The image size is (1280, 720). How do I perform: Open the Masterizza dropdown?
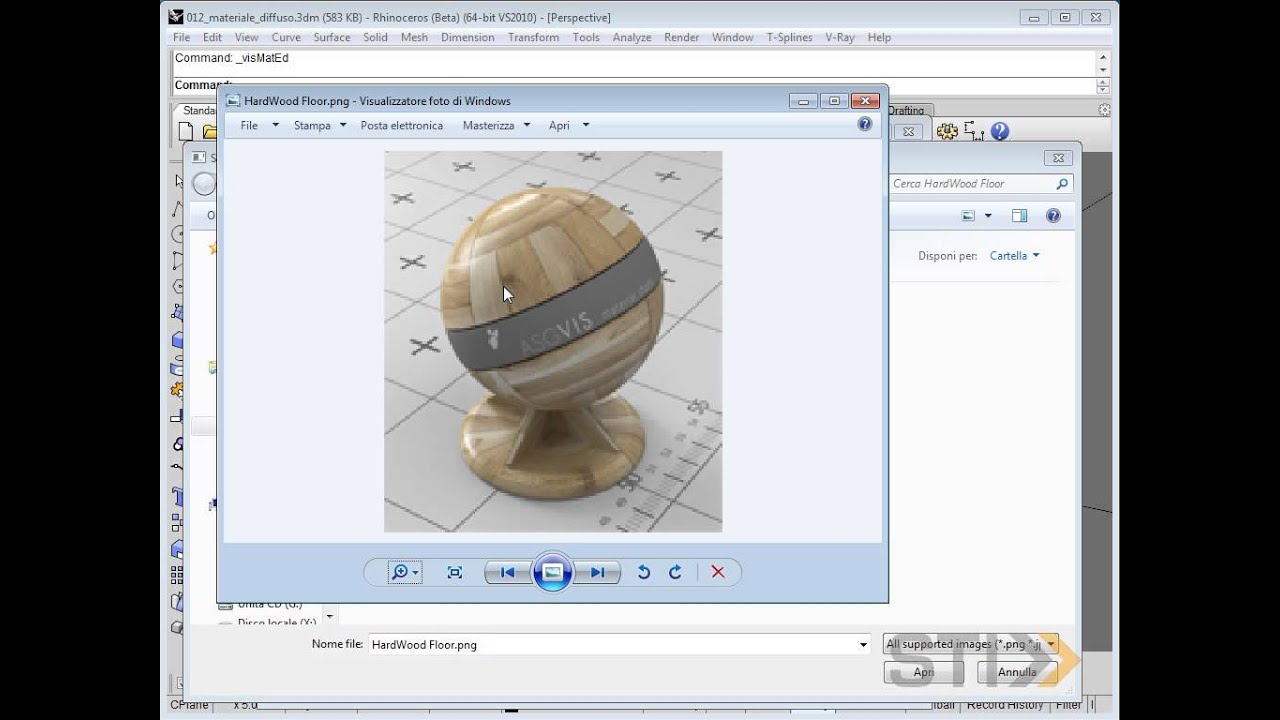pos(496,125)
